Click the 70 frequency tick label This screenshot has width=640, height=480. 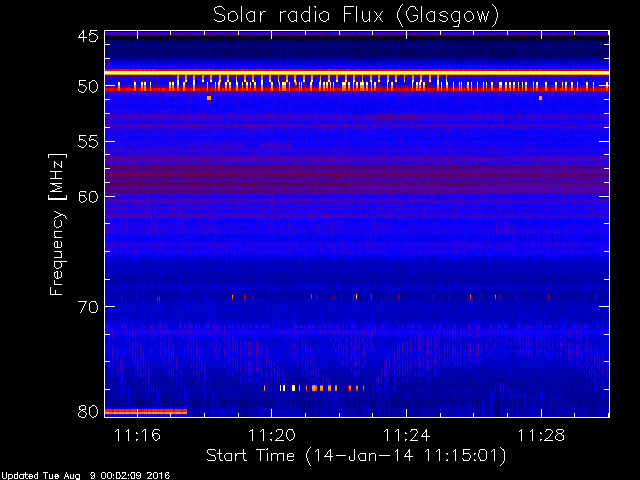click(88, 306)
